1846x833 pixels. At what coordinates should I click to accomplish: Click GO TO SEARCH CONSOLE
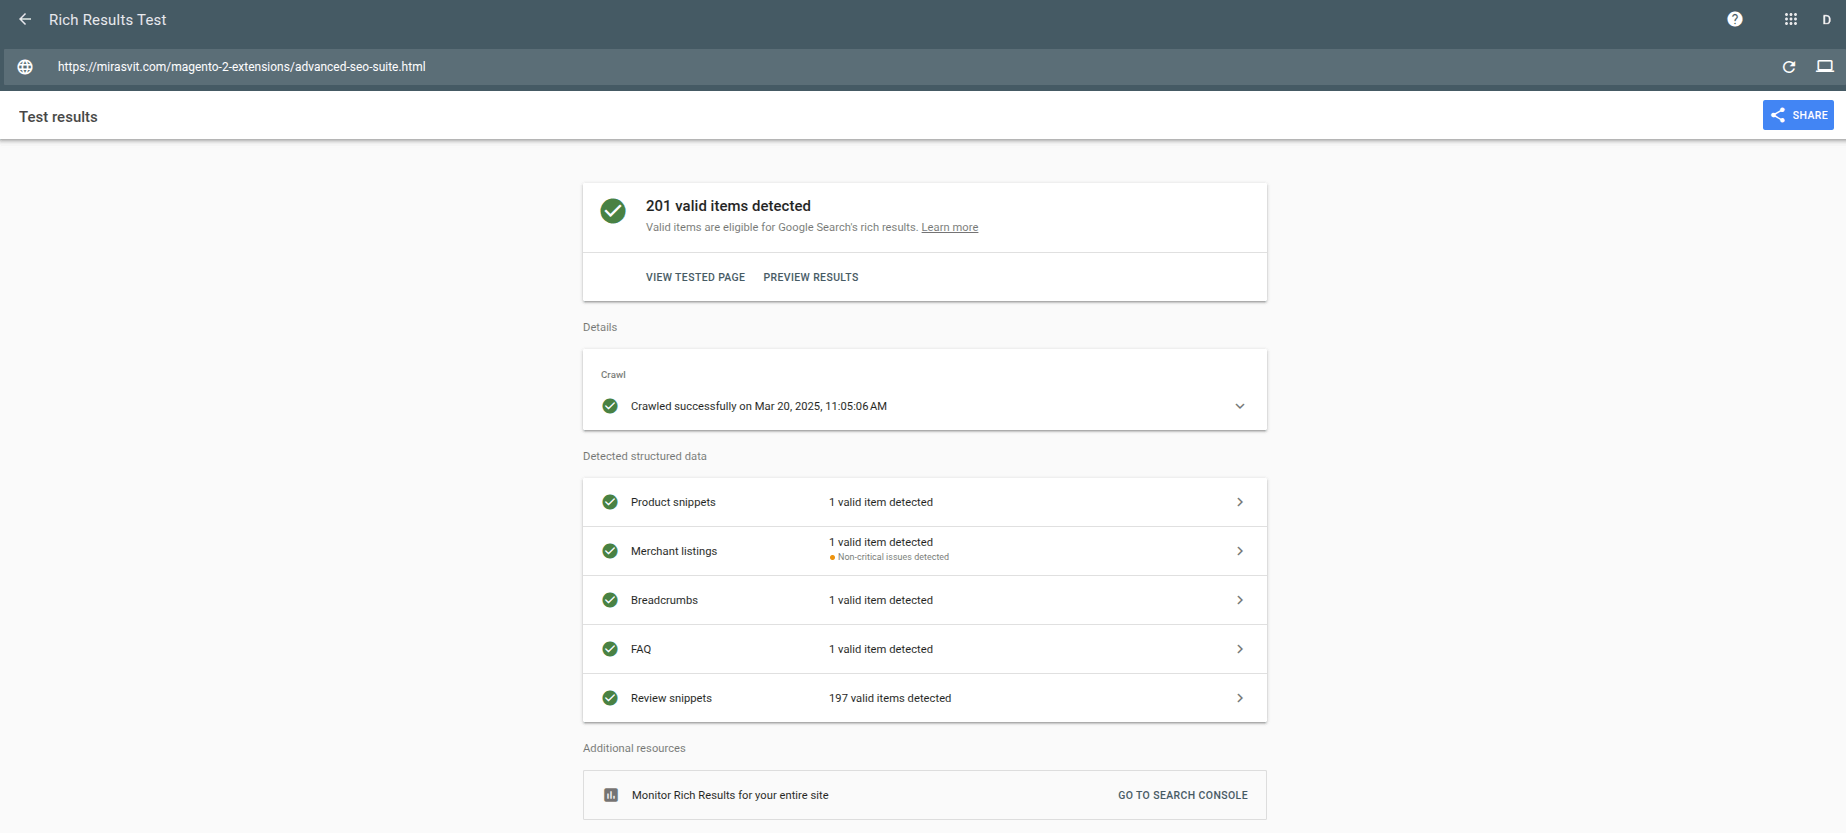(x=1182, y=795)
